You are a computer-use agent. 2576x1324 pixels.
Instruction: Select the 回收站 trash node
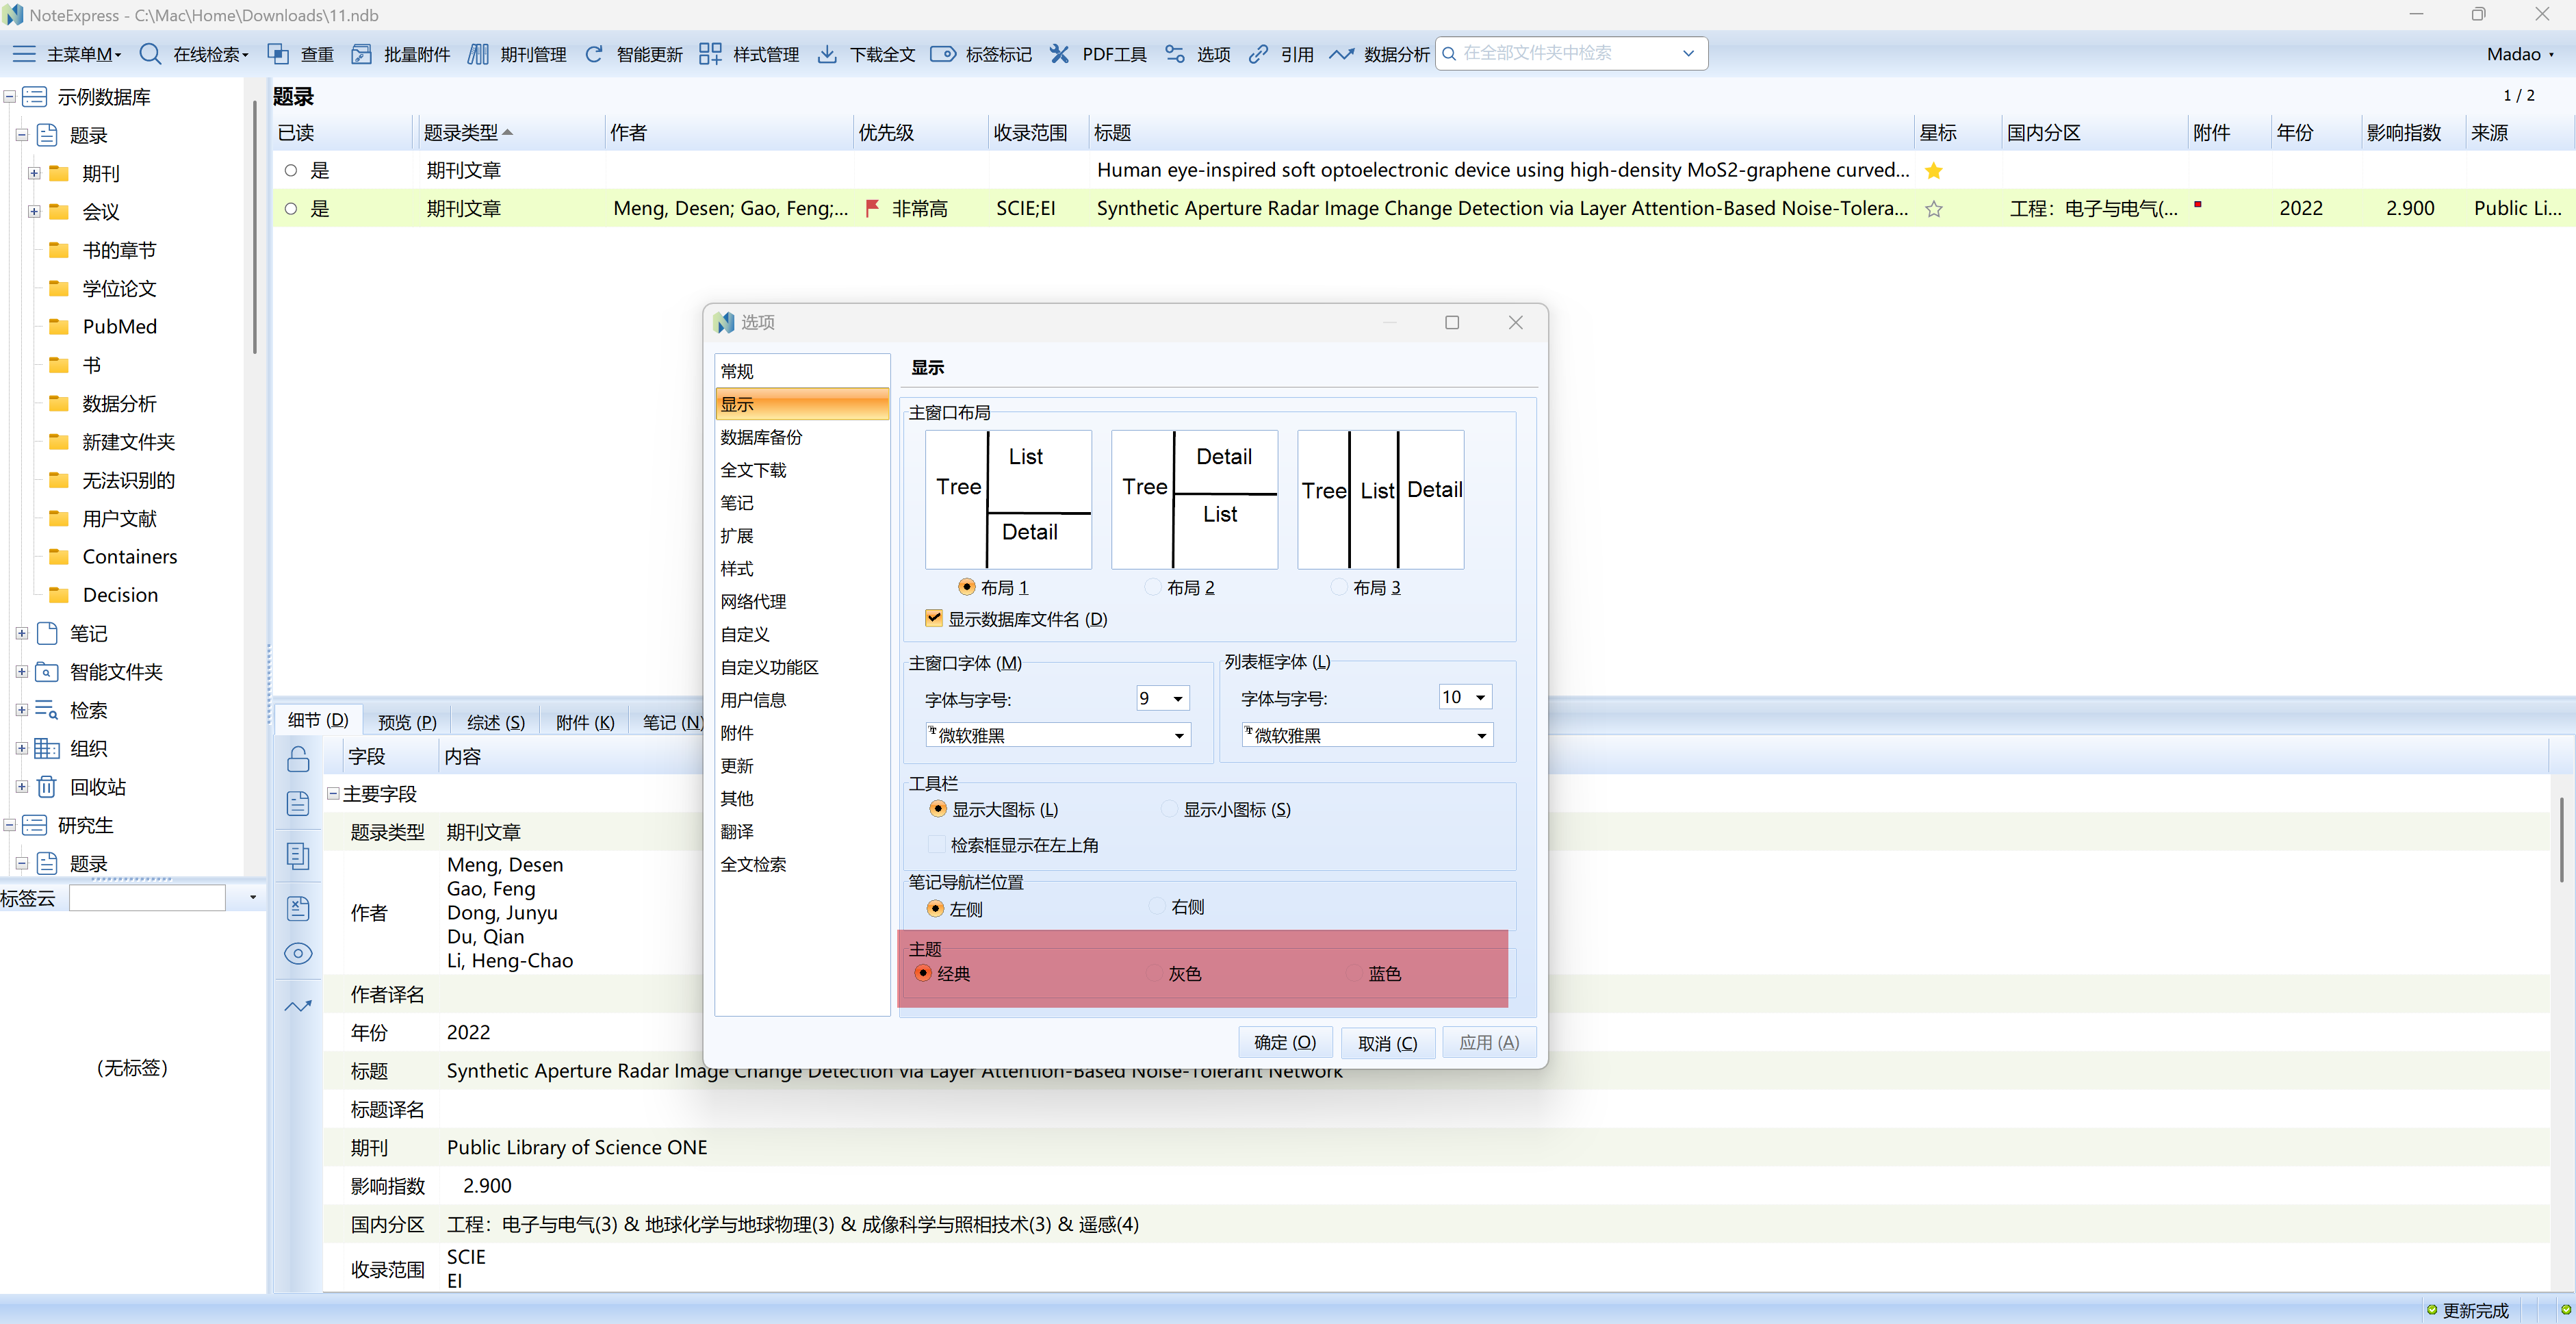(98, 787)
